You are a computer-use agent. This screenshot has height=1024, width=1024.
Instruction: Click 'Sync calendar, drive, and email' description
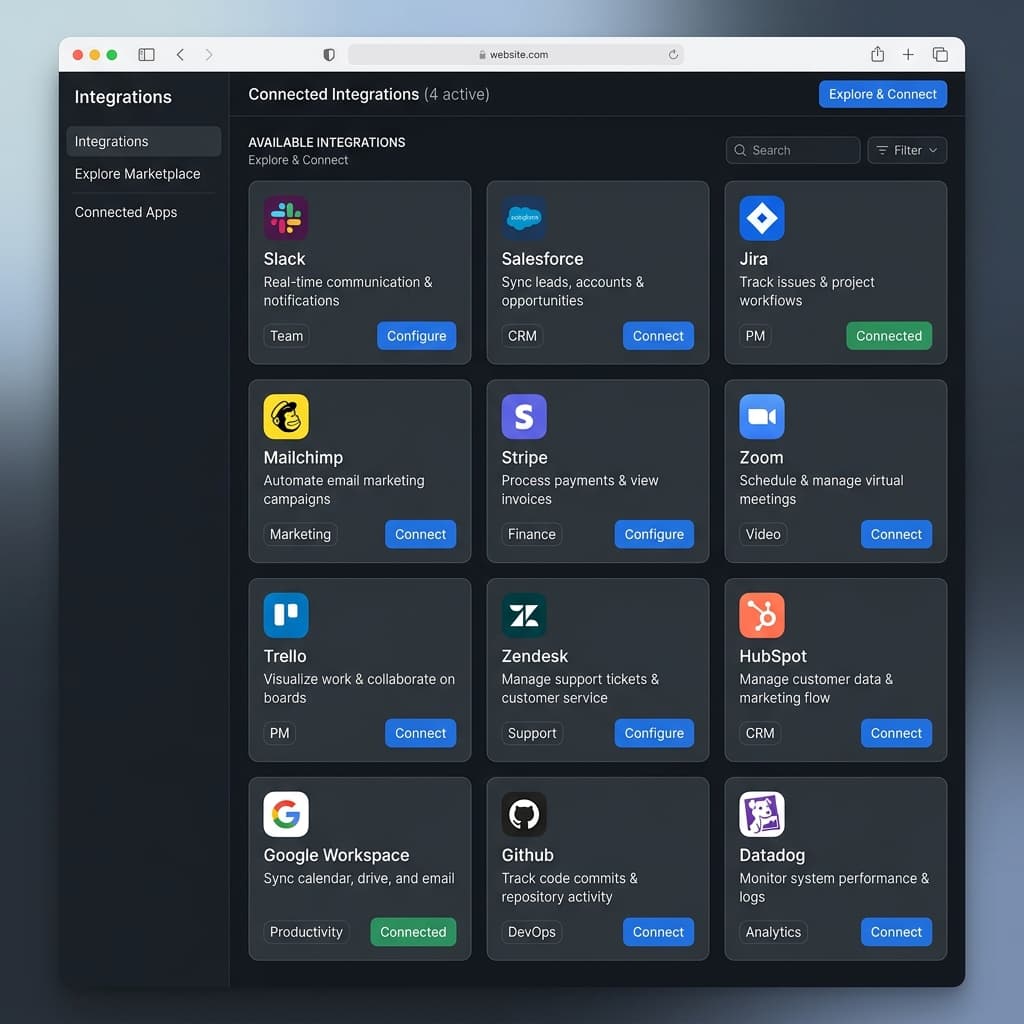point(359,878)
